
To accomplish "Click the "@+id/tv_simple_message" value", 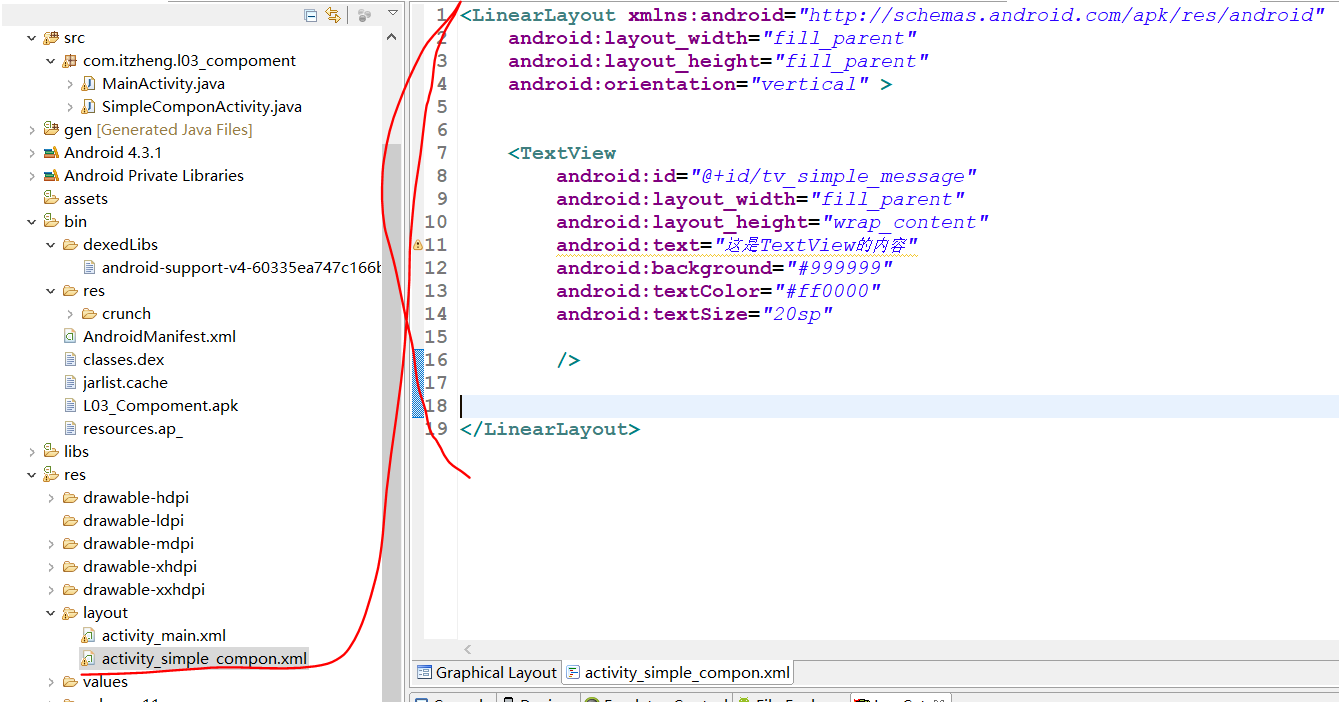I will click(834, 176).
